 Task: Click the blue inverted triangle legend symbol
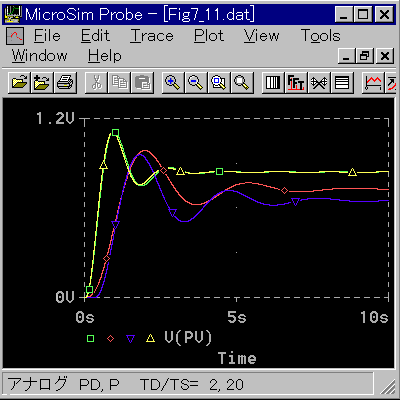point(130,339)
